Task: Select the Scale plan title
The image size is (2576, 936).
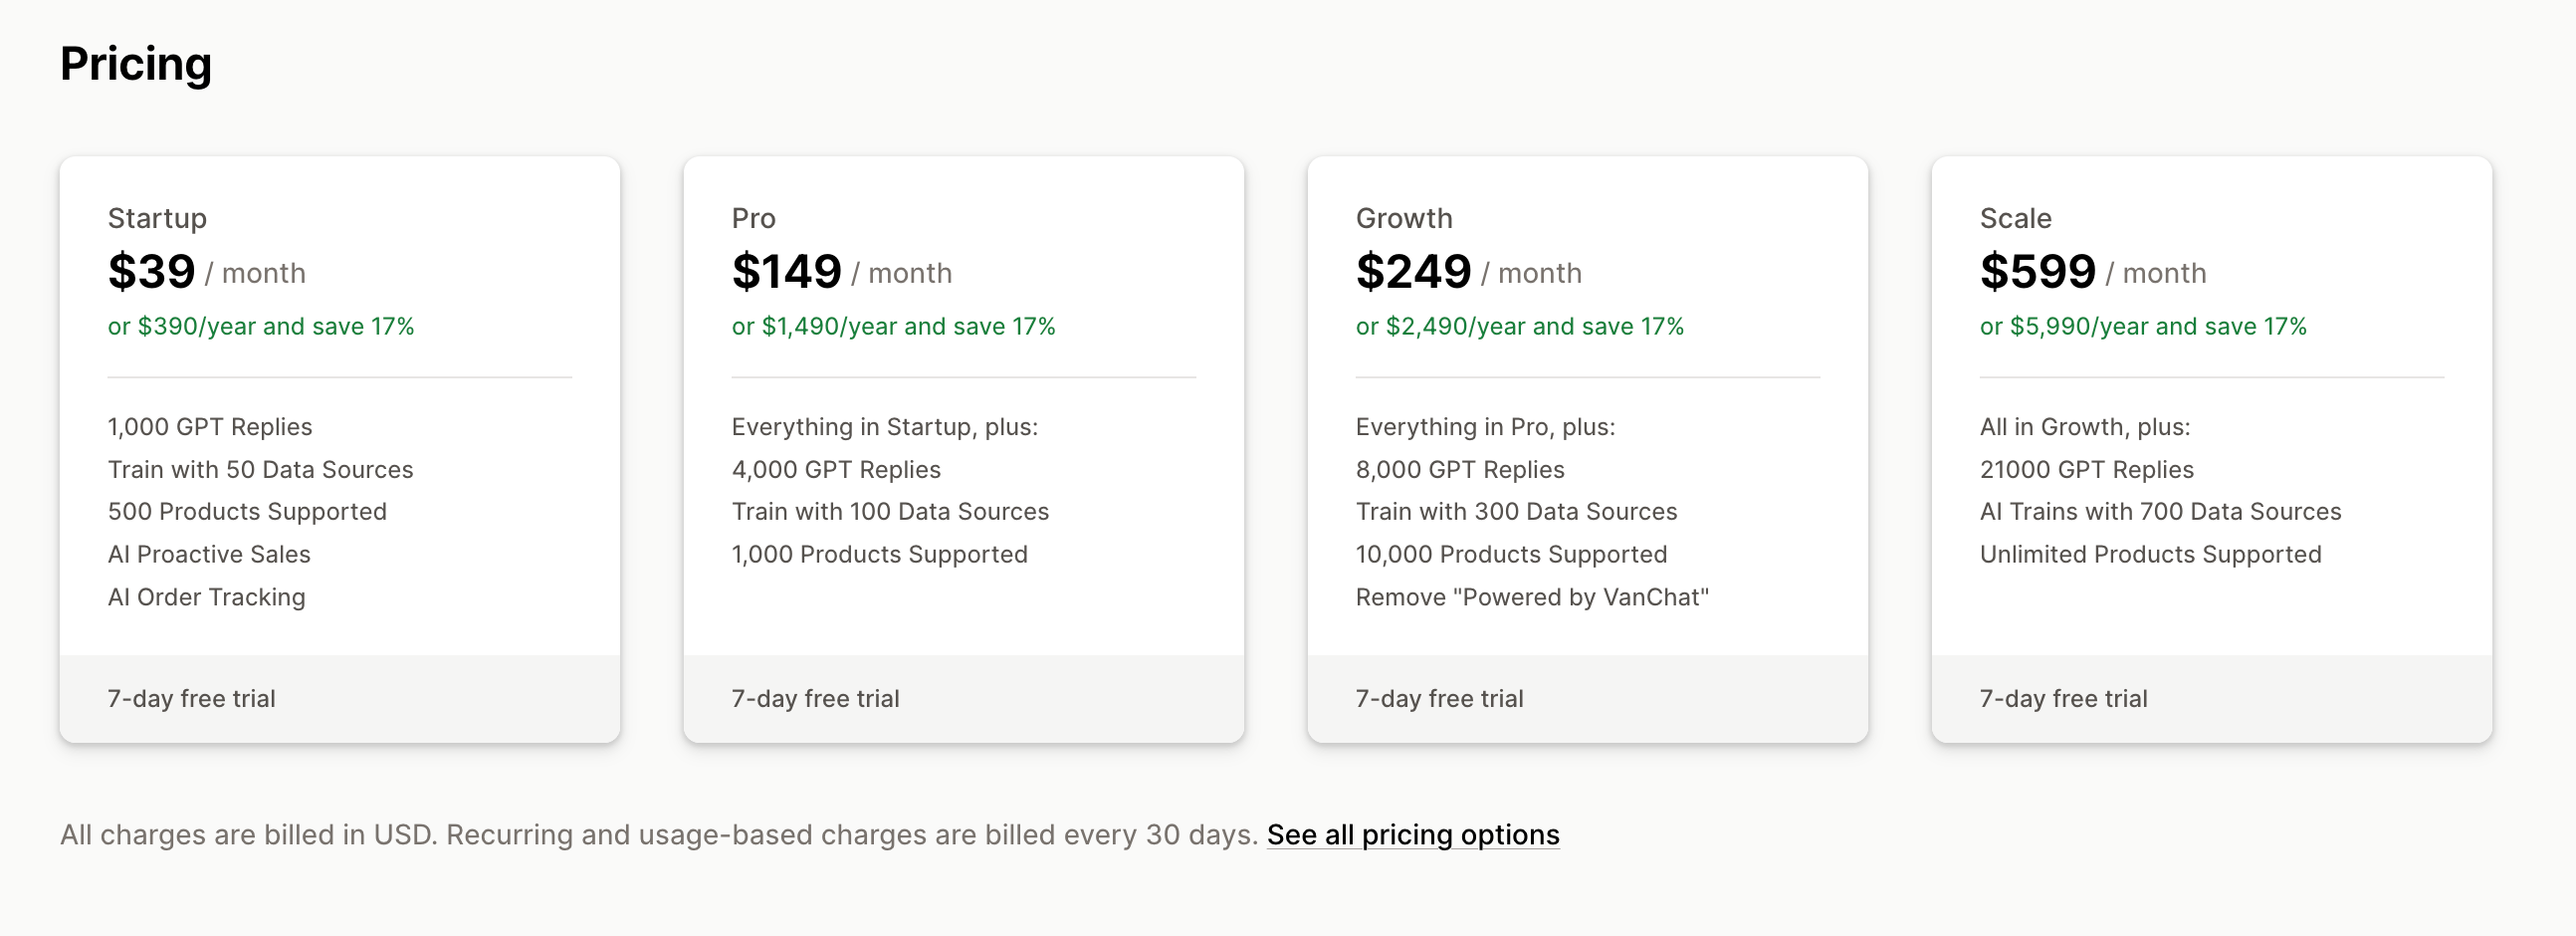Action: click(2015, 218)
